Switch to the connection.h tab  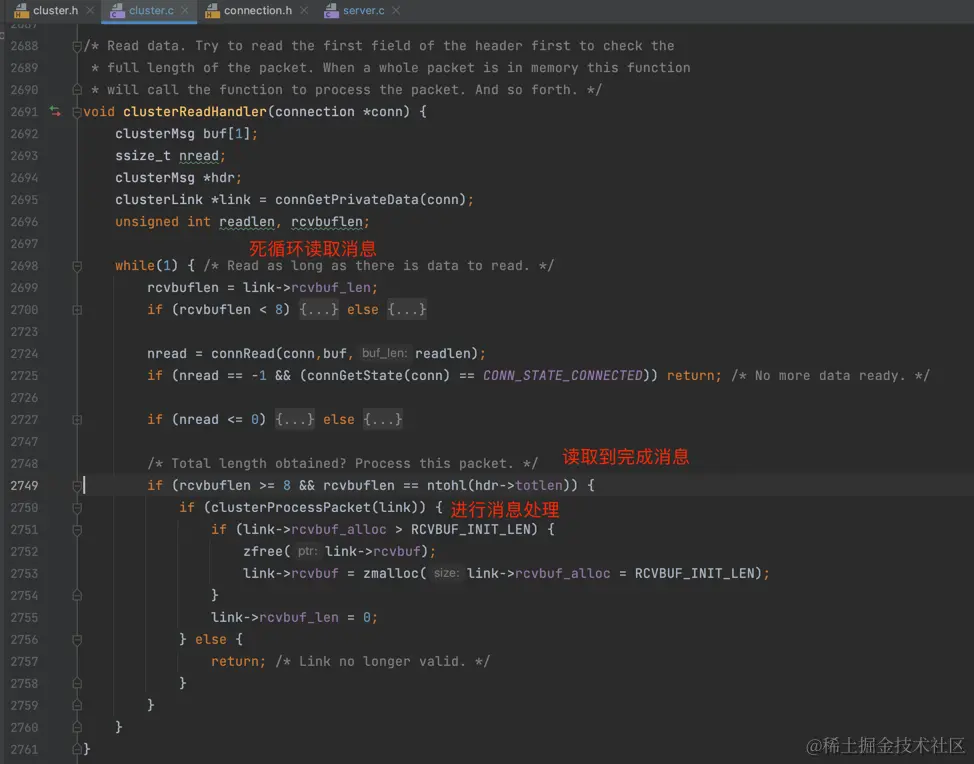pyautogui.click(x=258, y=11)
